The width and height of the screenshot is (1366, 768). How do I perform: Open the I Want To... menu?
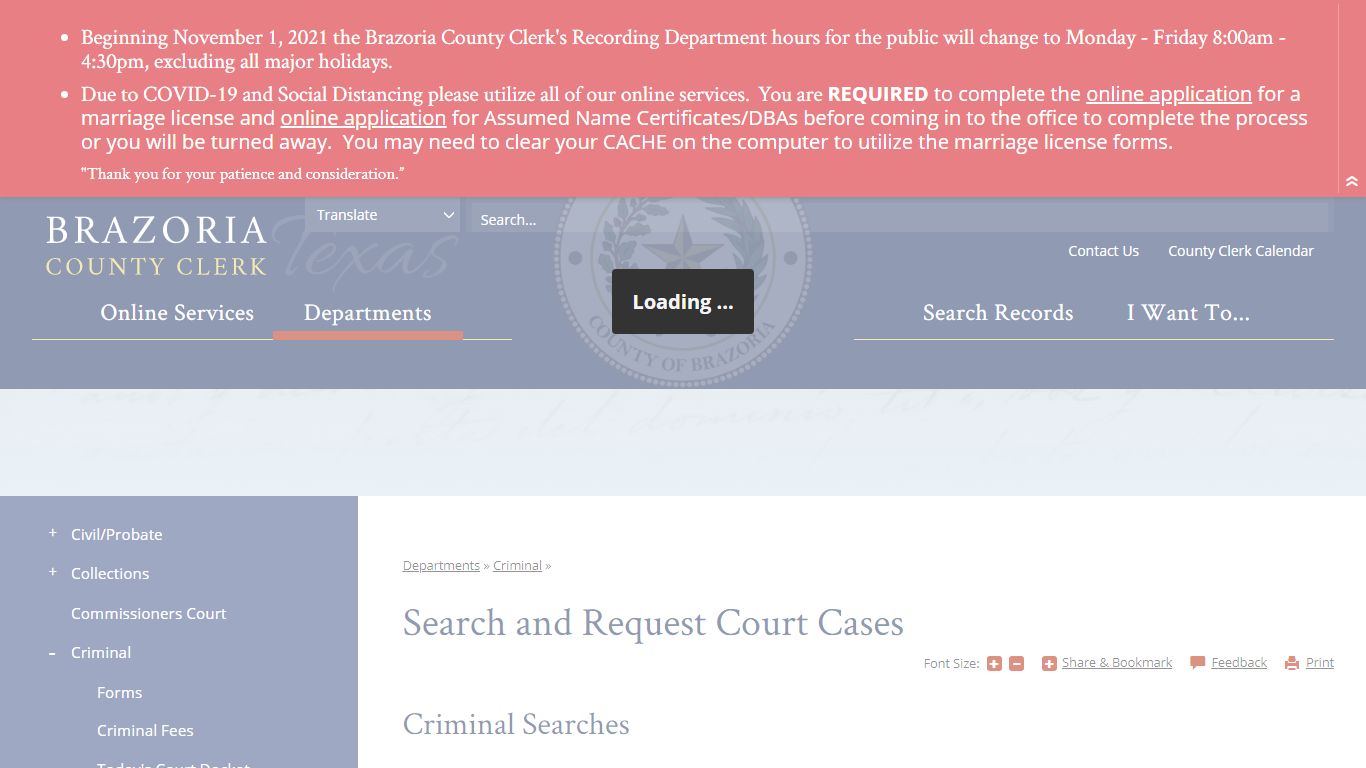coord(1188,313)
